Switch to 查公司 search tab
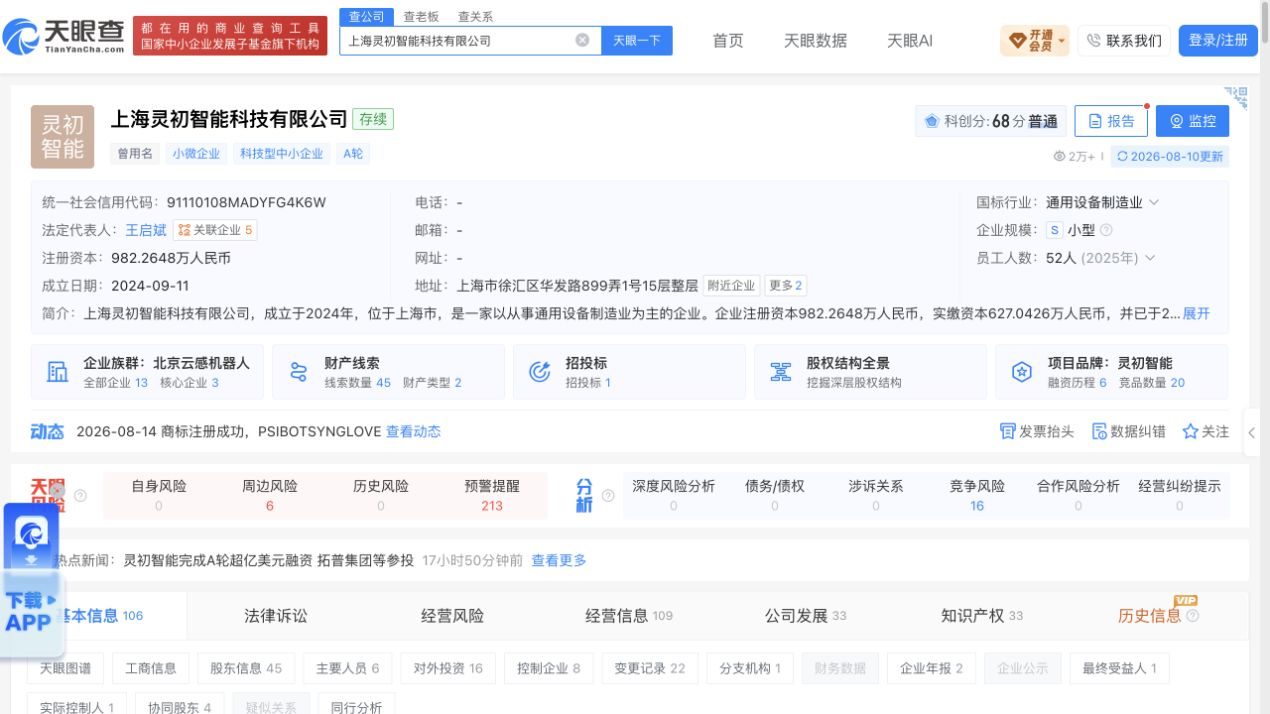Viewport: 1270px width, 714px height. [366, 16]
